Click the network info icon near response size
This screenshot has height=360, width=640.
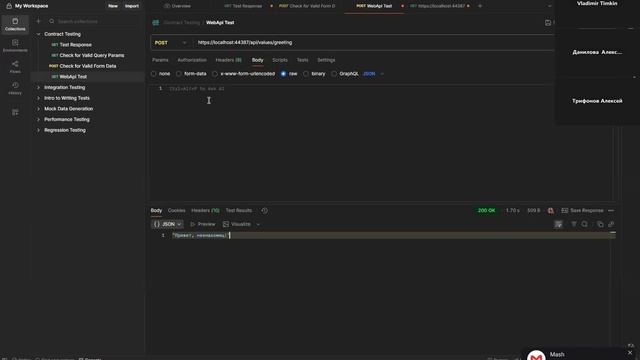pos(551,211)
